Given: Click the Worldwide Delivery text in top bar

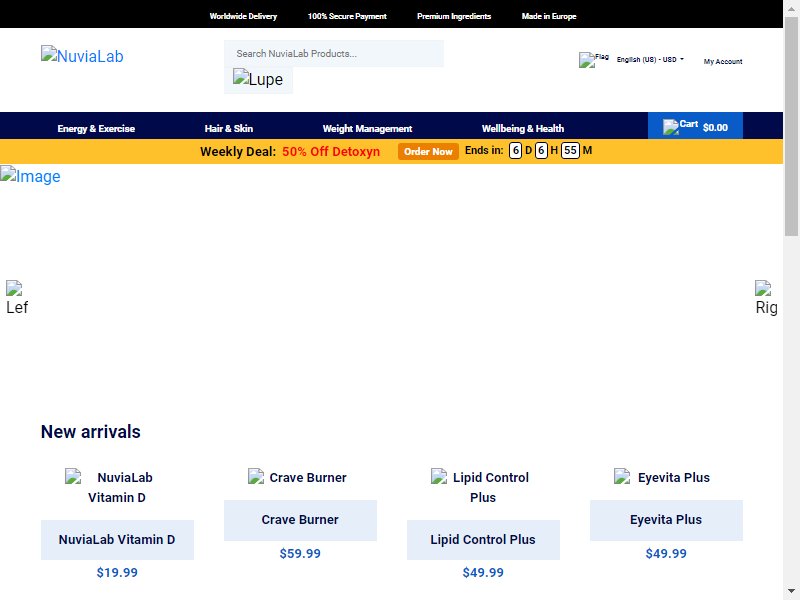Looking at the screenshot, I should (243, 16).
